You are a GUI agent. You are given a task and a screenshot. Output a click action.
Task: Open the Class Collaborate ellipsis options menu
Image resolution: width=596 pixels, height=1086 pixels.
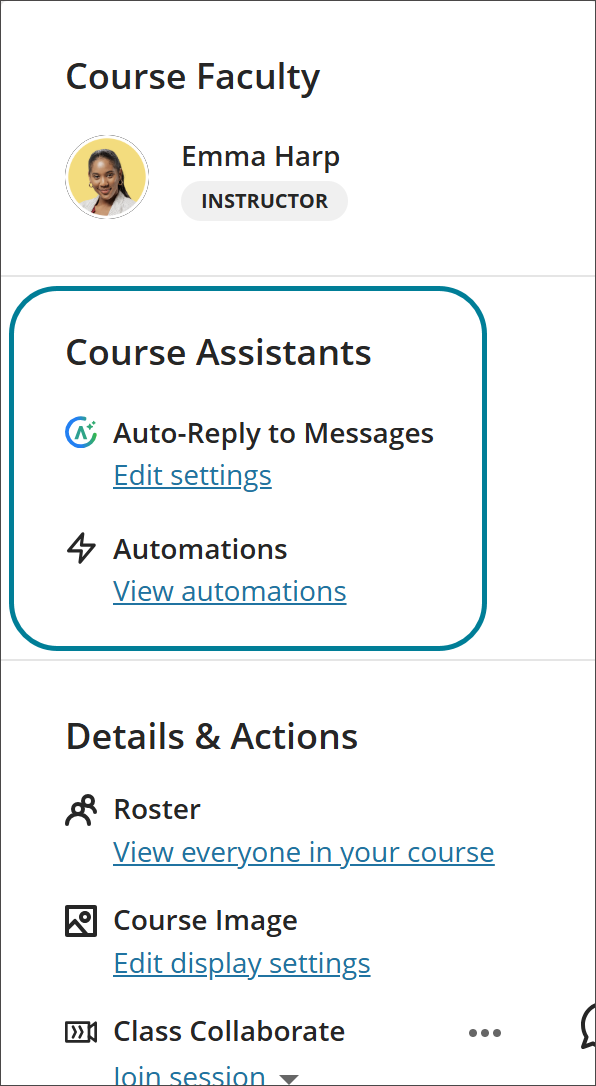485,1032
